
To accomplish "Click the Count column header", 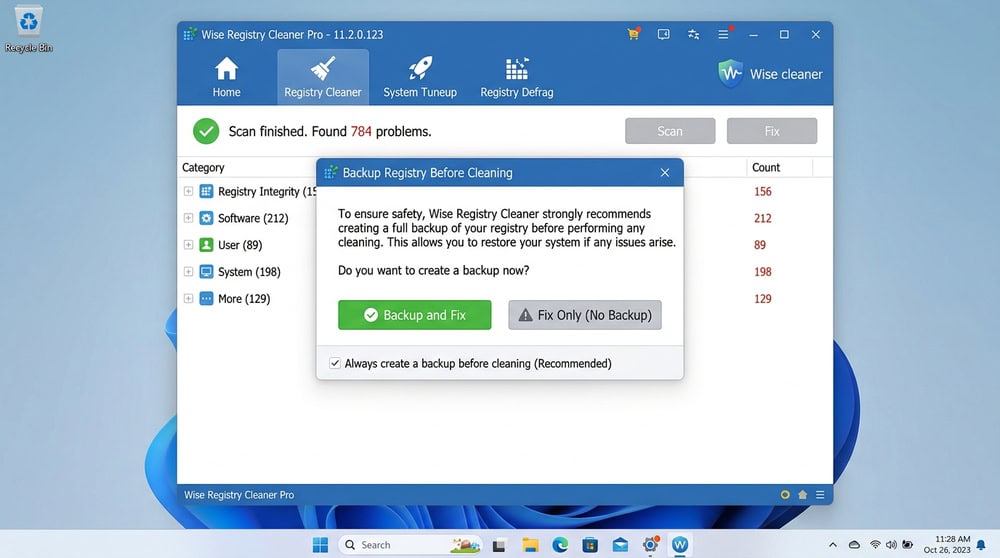I will 766,167.
